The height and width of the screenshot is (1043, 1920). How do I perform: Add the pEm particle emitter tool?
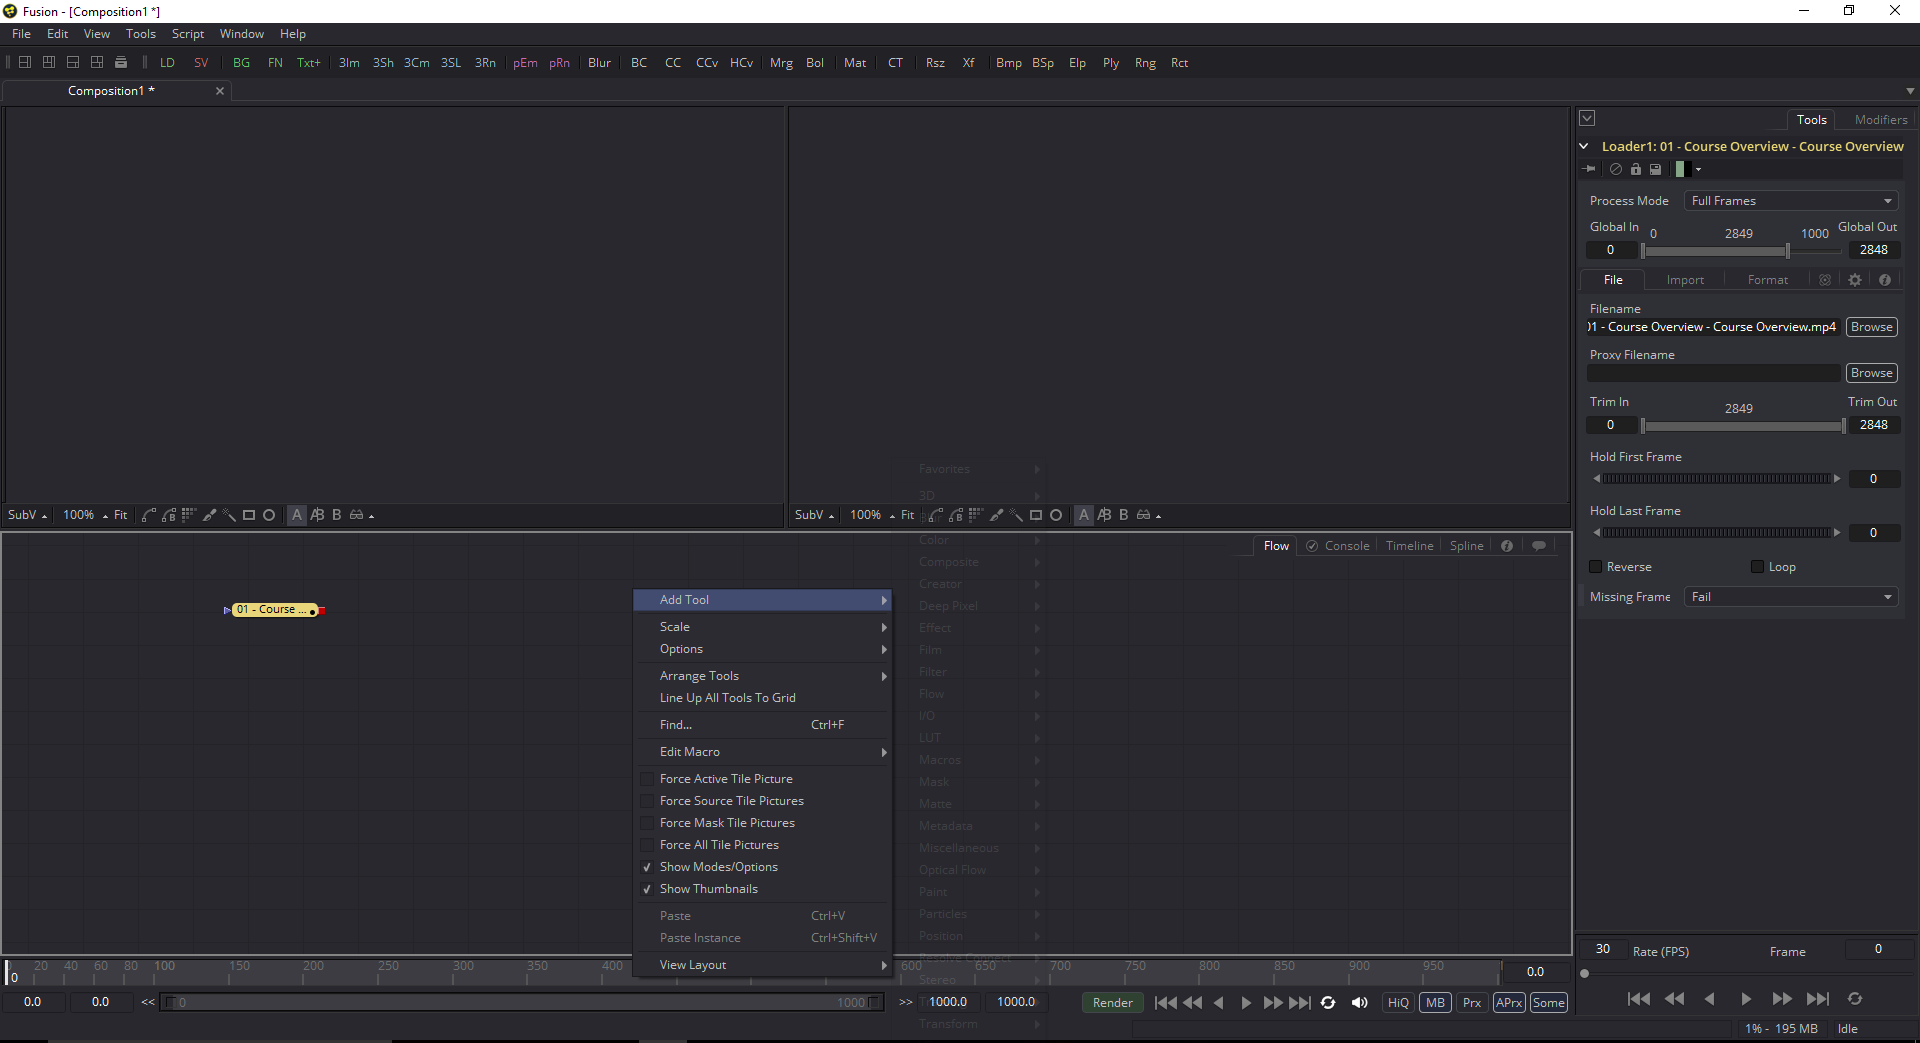[525, 63]
